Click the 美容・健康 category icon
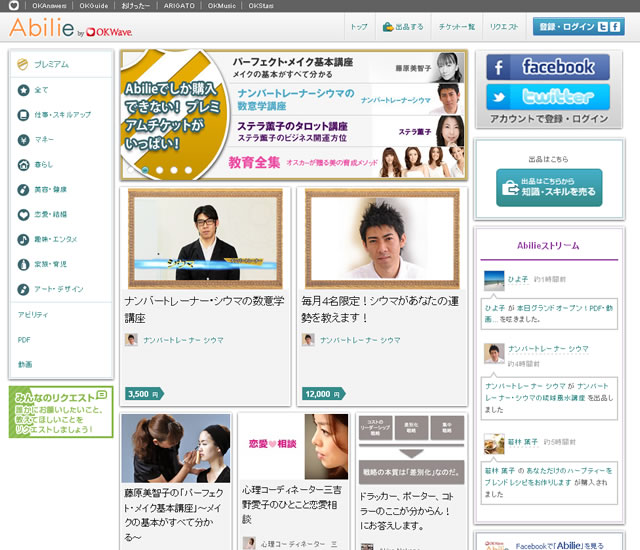 click(23, 189)
